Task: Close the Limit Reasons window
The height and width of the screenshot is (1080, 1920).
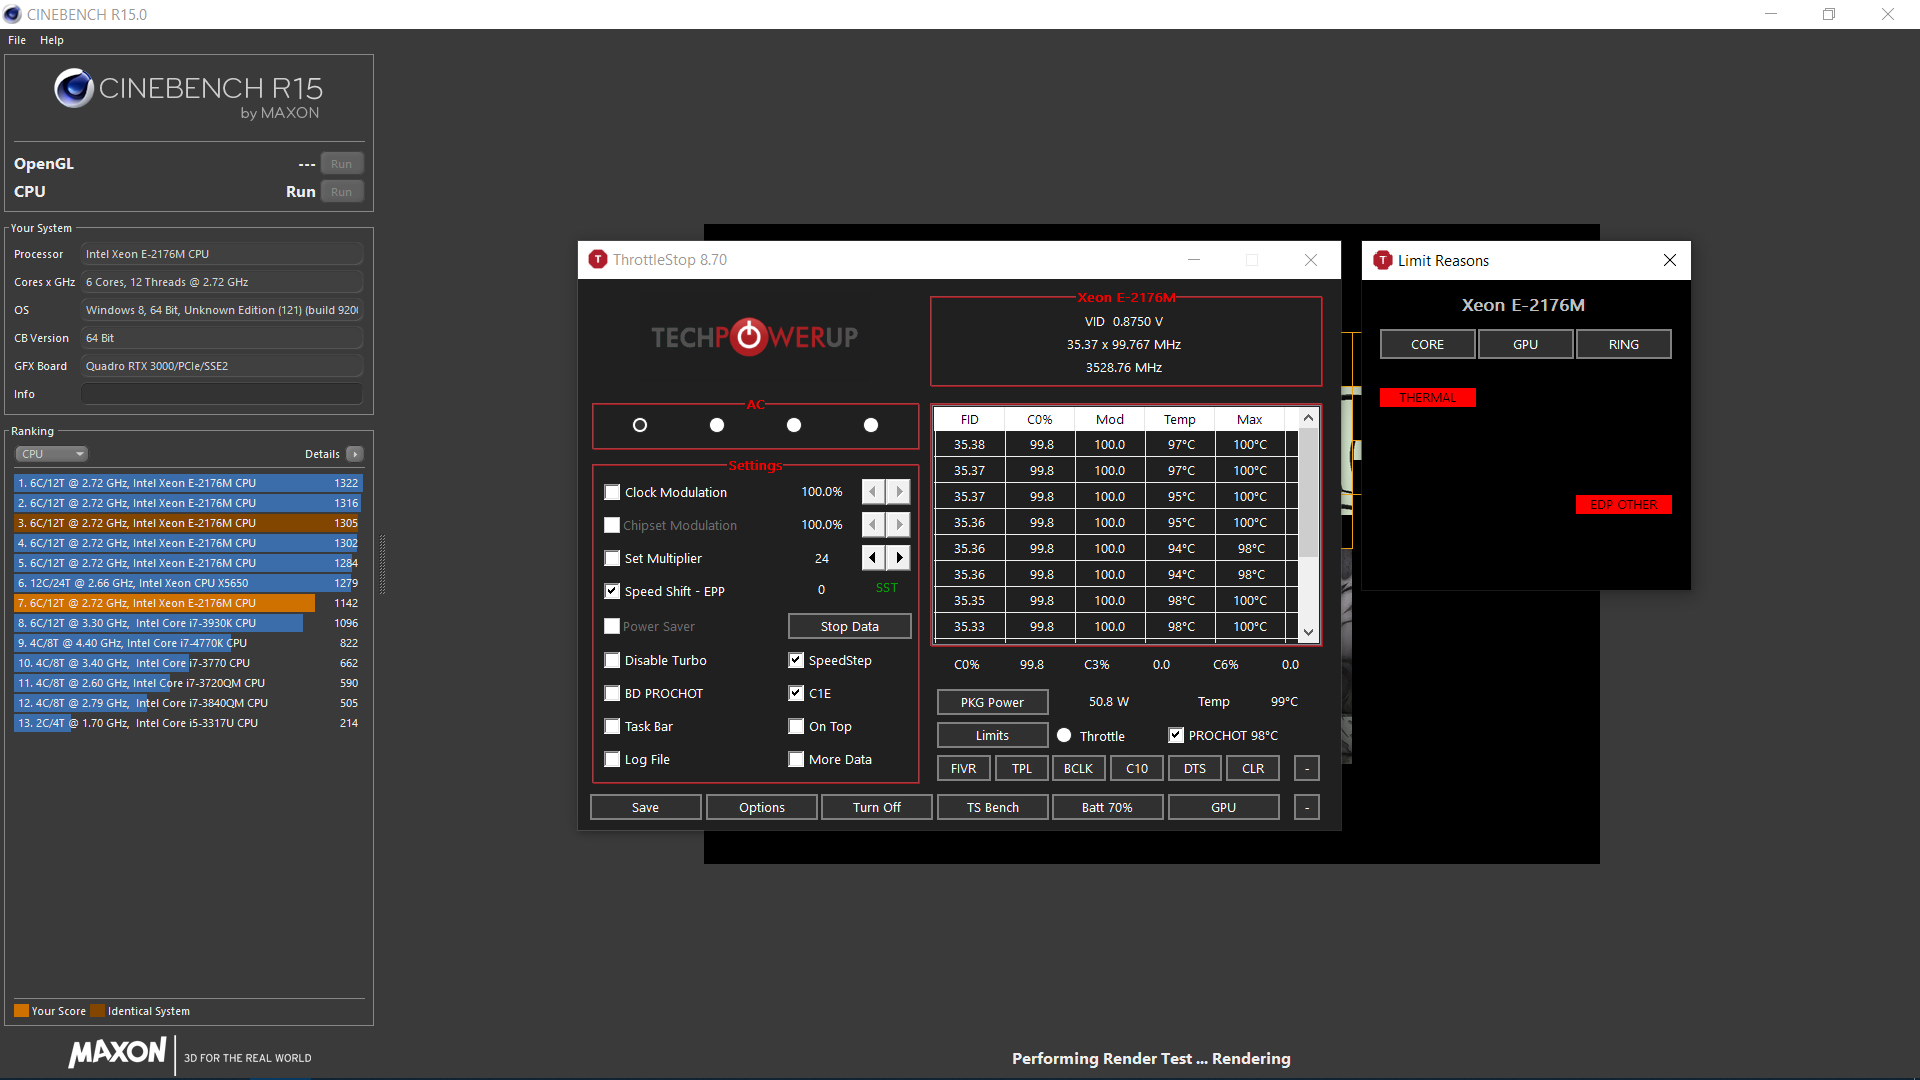Action: tap(1669, 260)
